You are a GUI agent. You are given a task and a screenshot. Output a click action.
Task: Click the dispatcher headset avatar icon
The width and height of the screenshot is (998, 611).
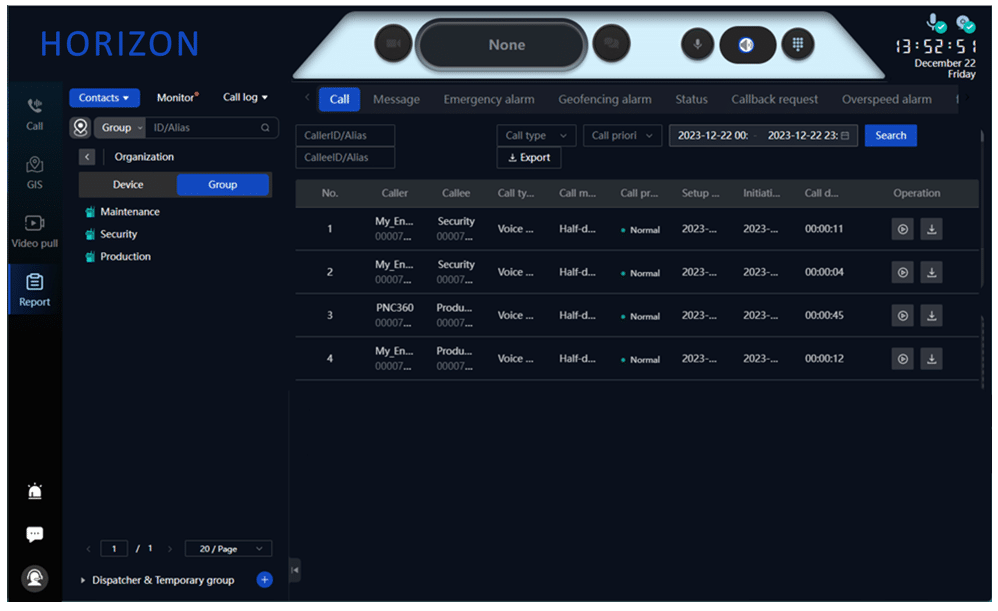point(35,579)
